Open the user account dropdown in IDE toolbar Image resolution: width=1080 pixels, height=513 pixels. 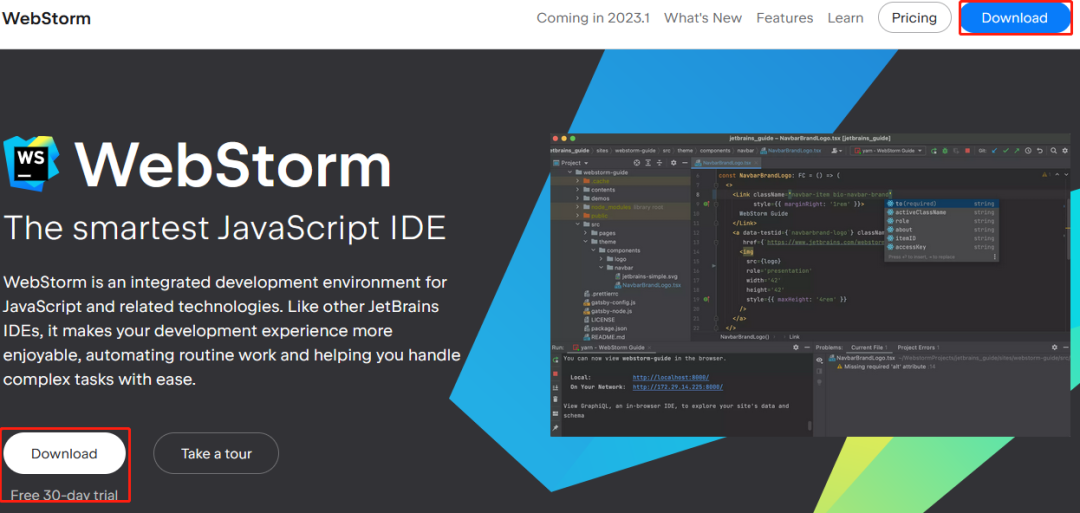click(x=837, y=151)
